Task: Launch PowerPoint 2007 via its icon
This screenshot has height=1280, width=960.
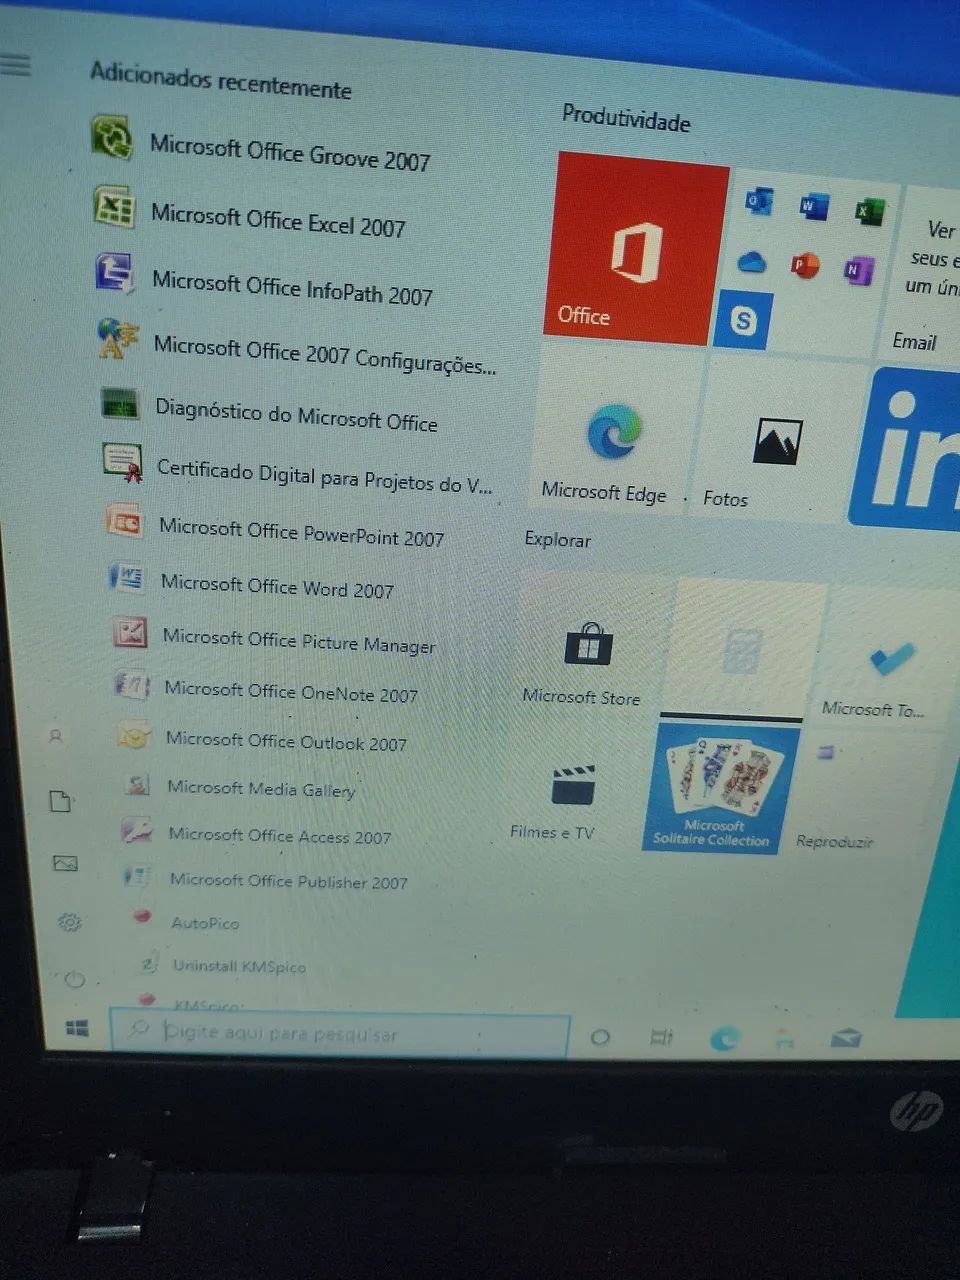Action: click(x=124, y=521)
